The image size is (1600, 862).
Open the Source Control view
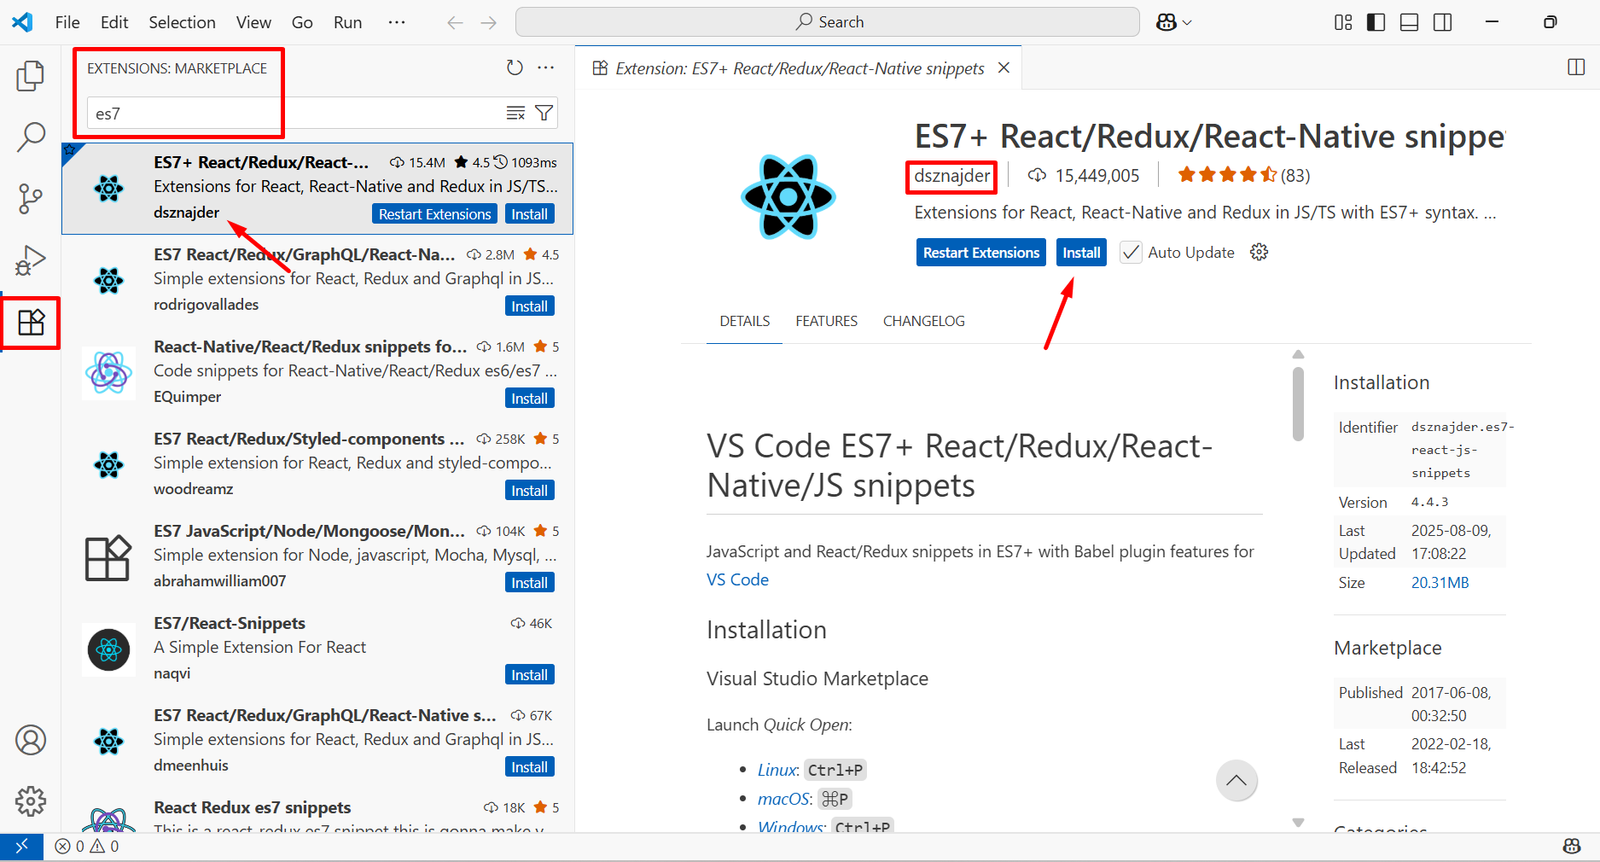click(x=30, y=199)
